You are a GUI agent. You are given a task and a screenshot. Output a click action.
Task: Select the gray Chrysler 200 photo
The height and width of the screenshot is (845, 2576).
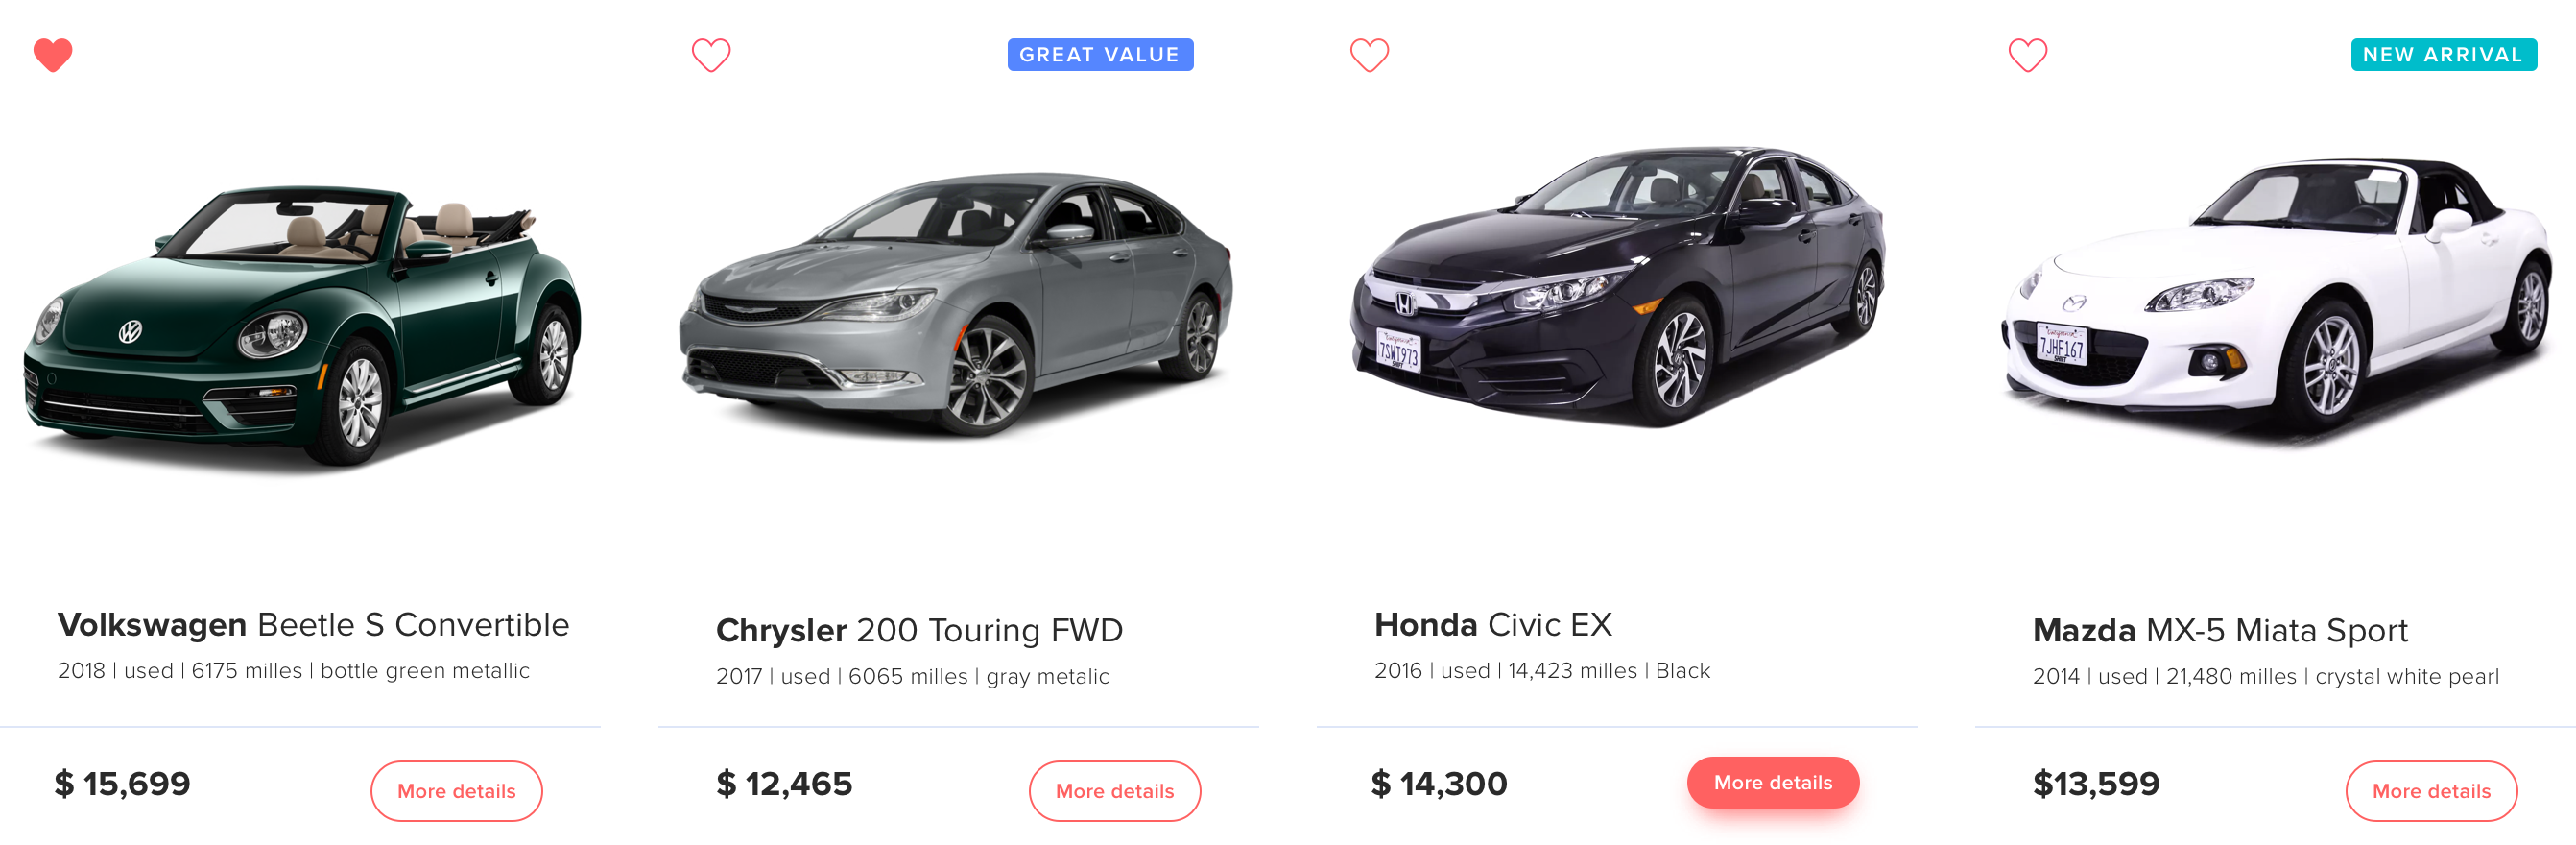956,305
